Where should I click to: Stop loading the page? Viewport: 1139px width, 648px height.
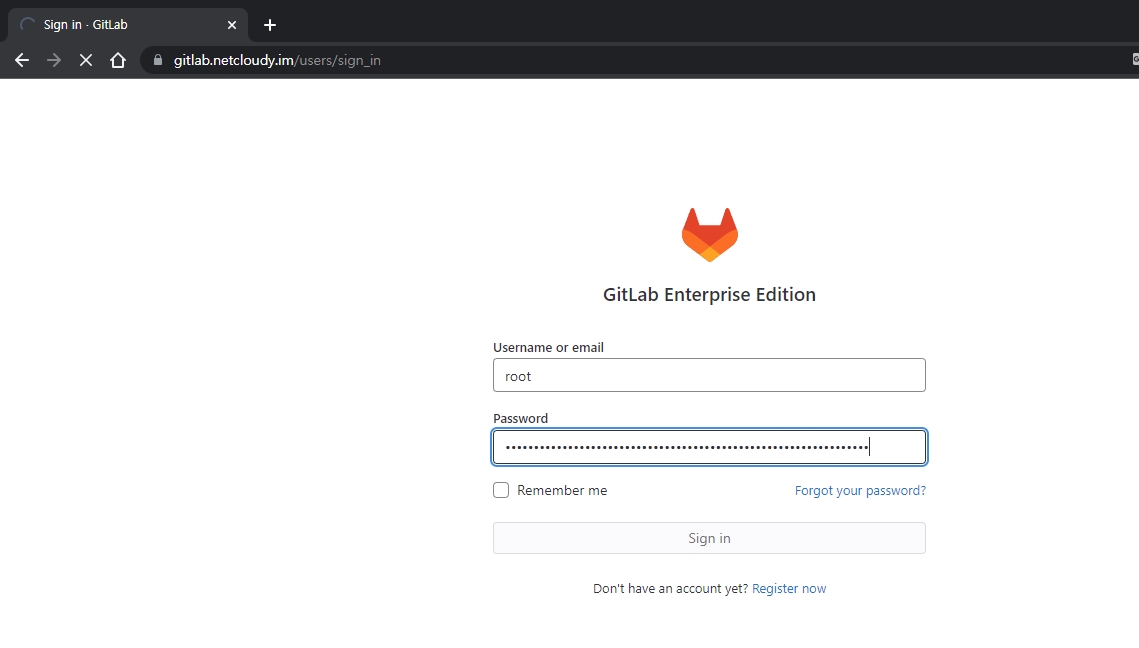click(x=86, y=60)
